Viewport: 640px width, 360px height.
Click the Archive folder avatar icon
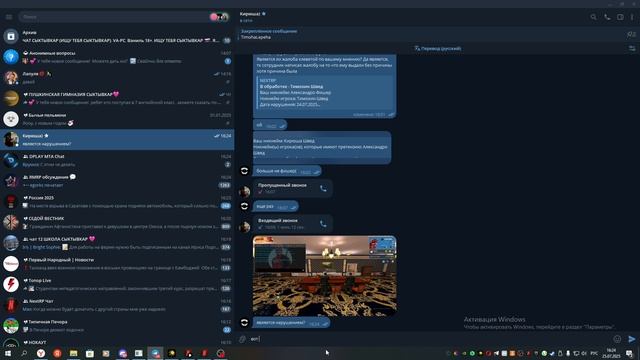click(x=11, y=36)
